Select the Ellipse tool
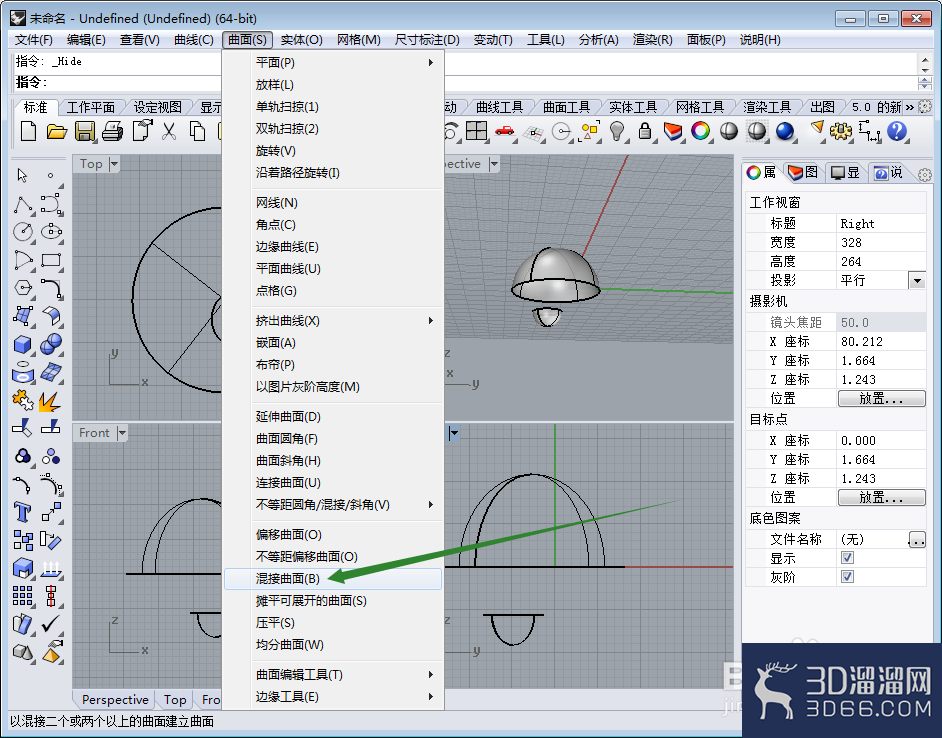942x738 pixels. pyautogui.click(x=52, y=231)
